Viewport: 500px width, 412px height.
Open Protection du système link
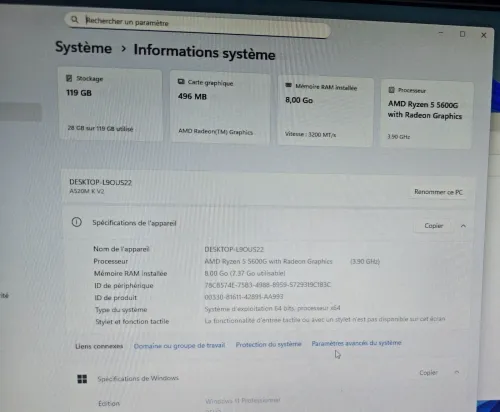268,344
